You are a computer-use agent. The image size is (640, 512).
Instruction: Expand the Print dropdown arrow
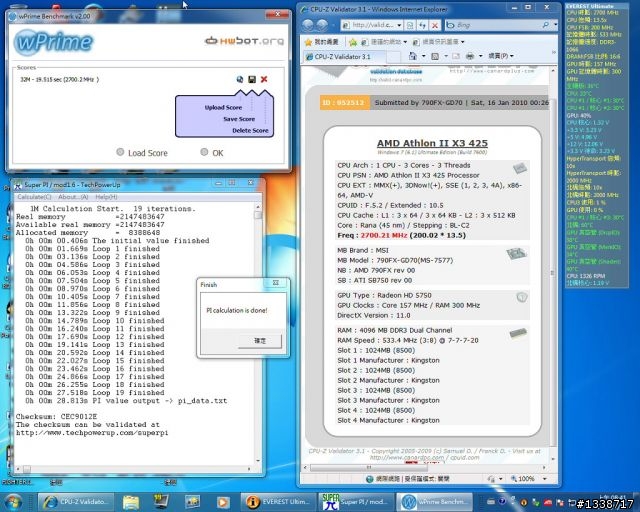tap(480, 56)
